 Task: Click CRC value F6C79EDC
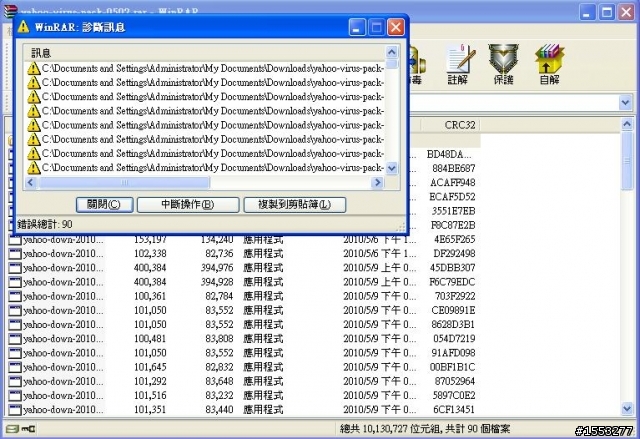[452, 282]
